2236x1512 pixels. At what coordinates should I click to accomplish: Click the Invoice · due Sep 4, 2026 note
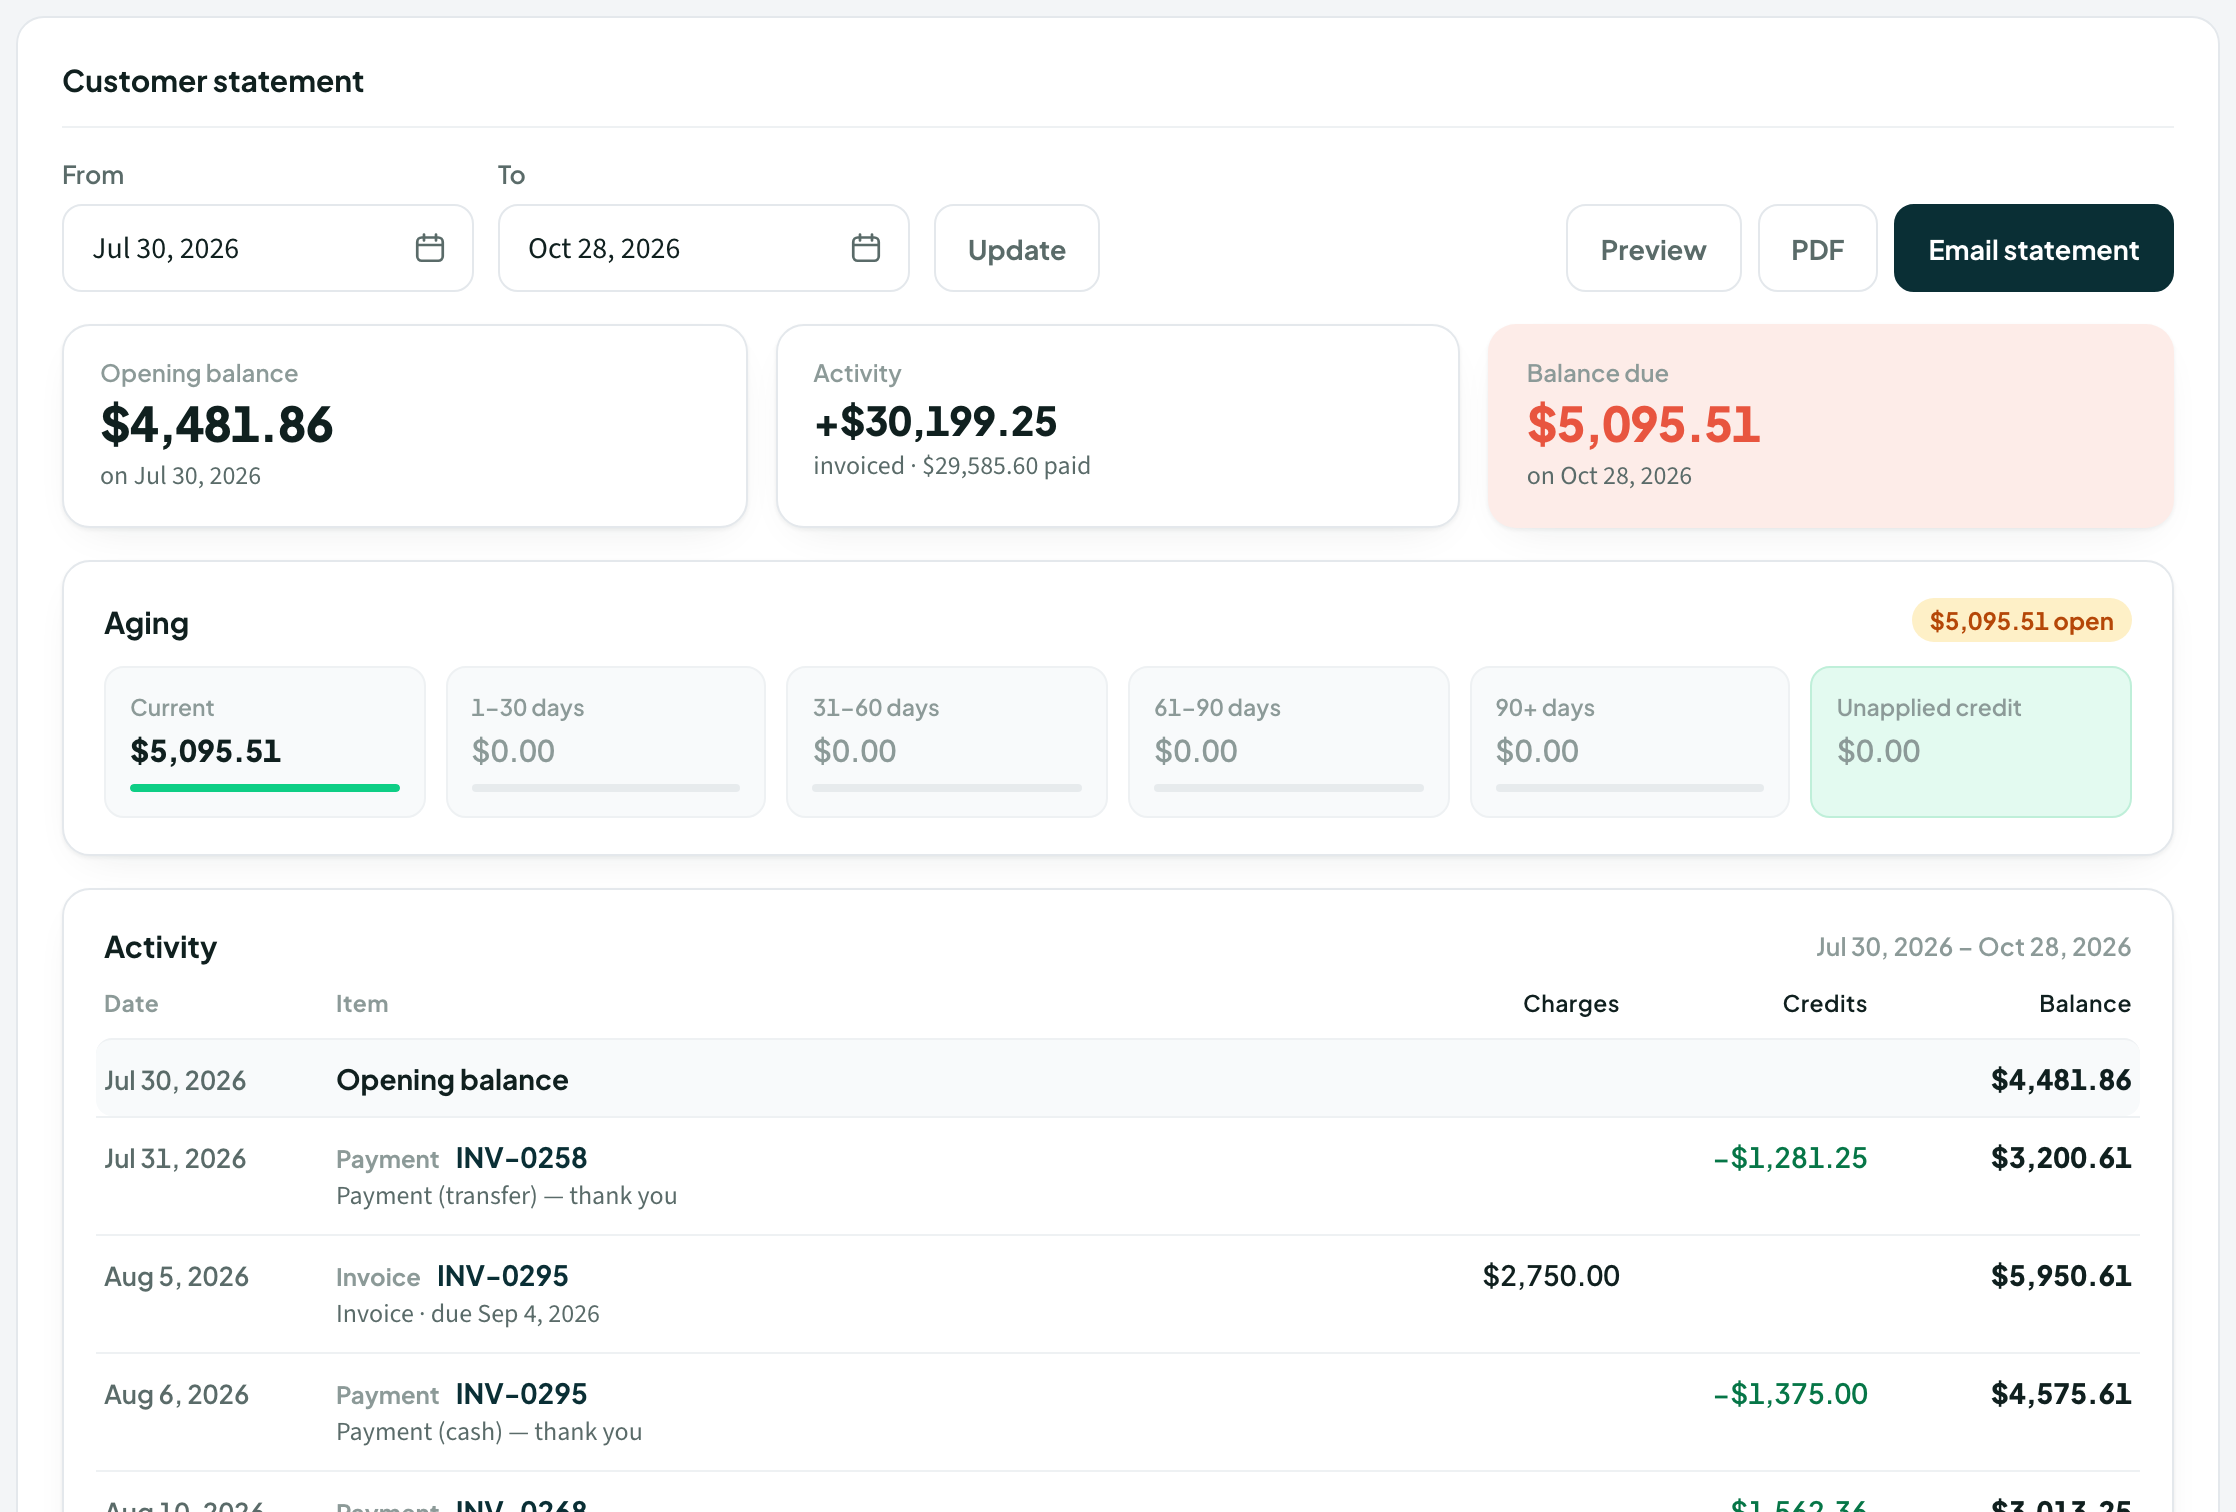click(468, 1314)
